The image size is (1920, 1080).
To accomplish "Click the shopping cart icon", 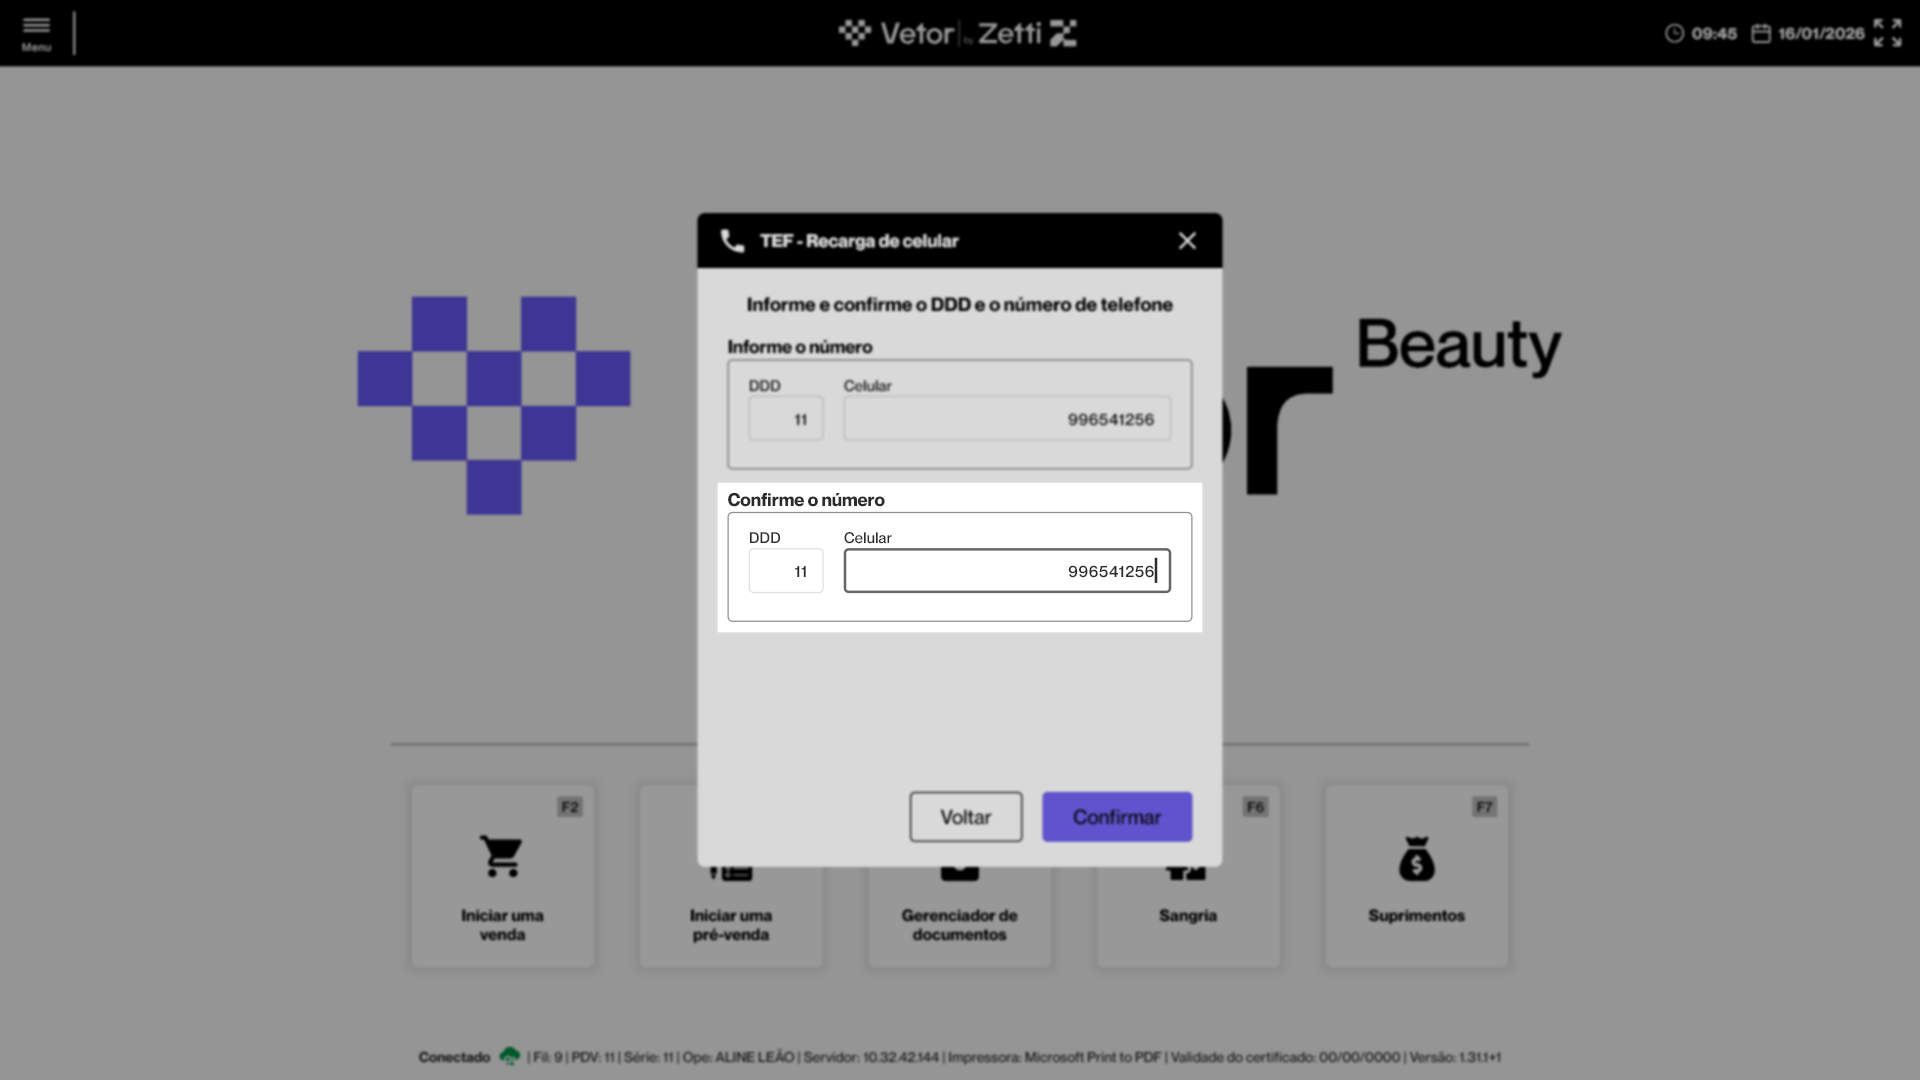I will (501, 856).
